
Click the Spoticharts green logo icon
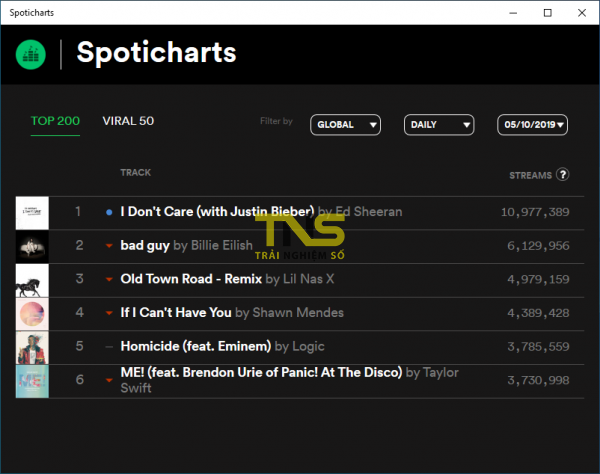pos(31,53)
